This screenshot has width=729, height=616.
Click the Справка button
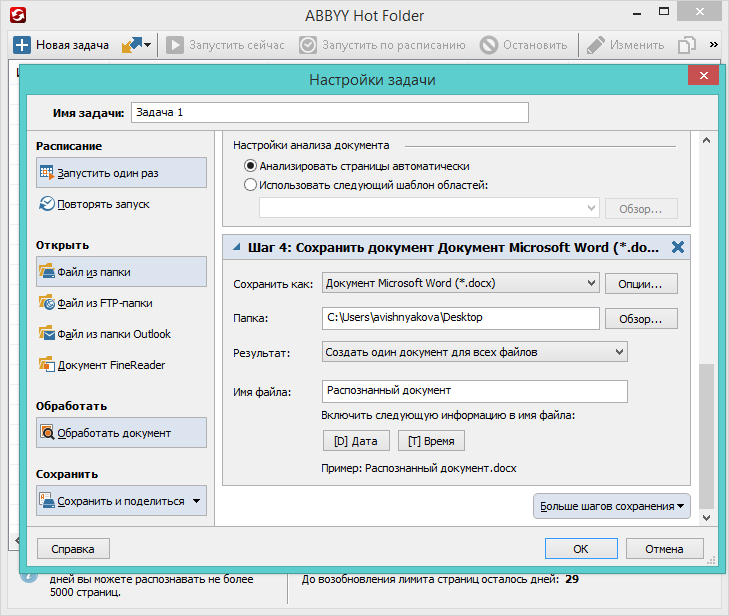click(x=73, y=549)
